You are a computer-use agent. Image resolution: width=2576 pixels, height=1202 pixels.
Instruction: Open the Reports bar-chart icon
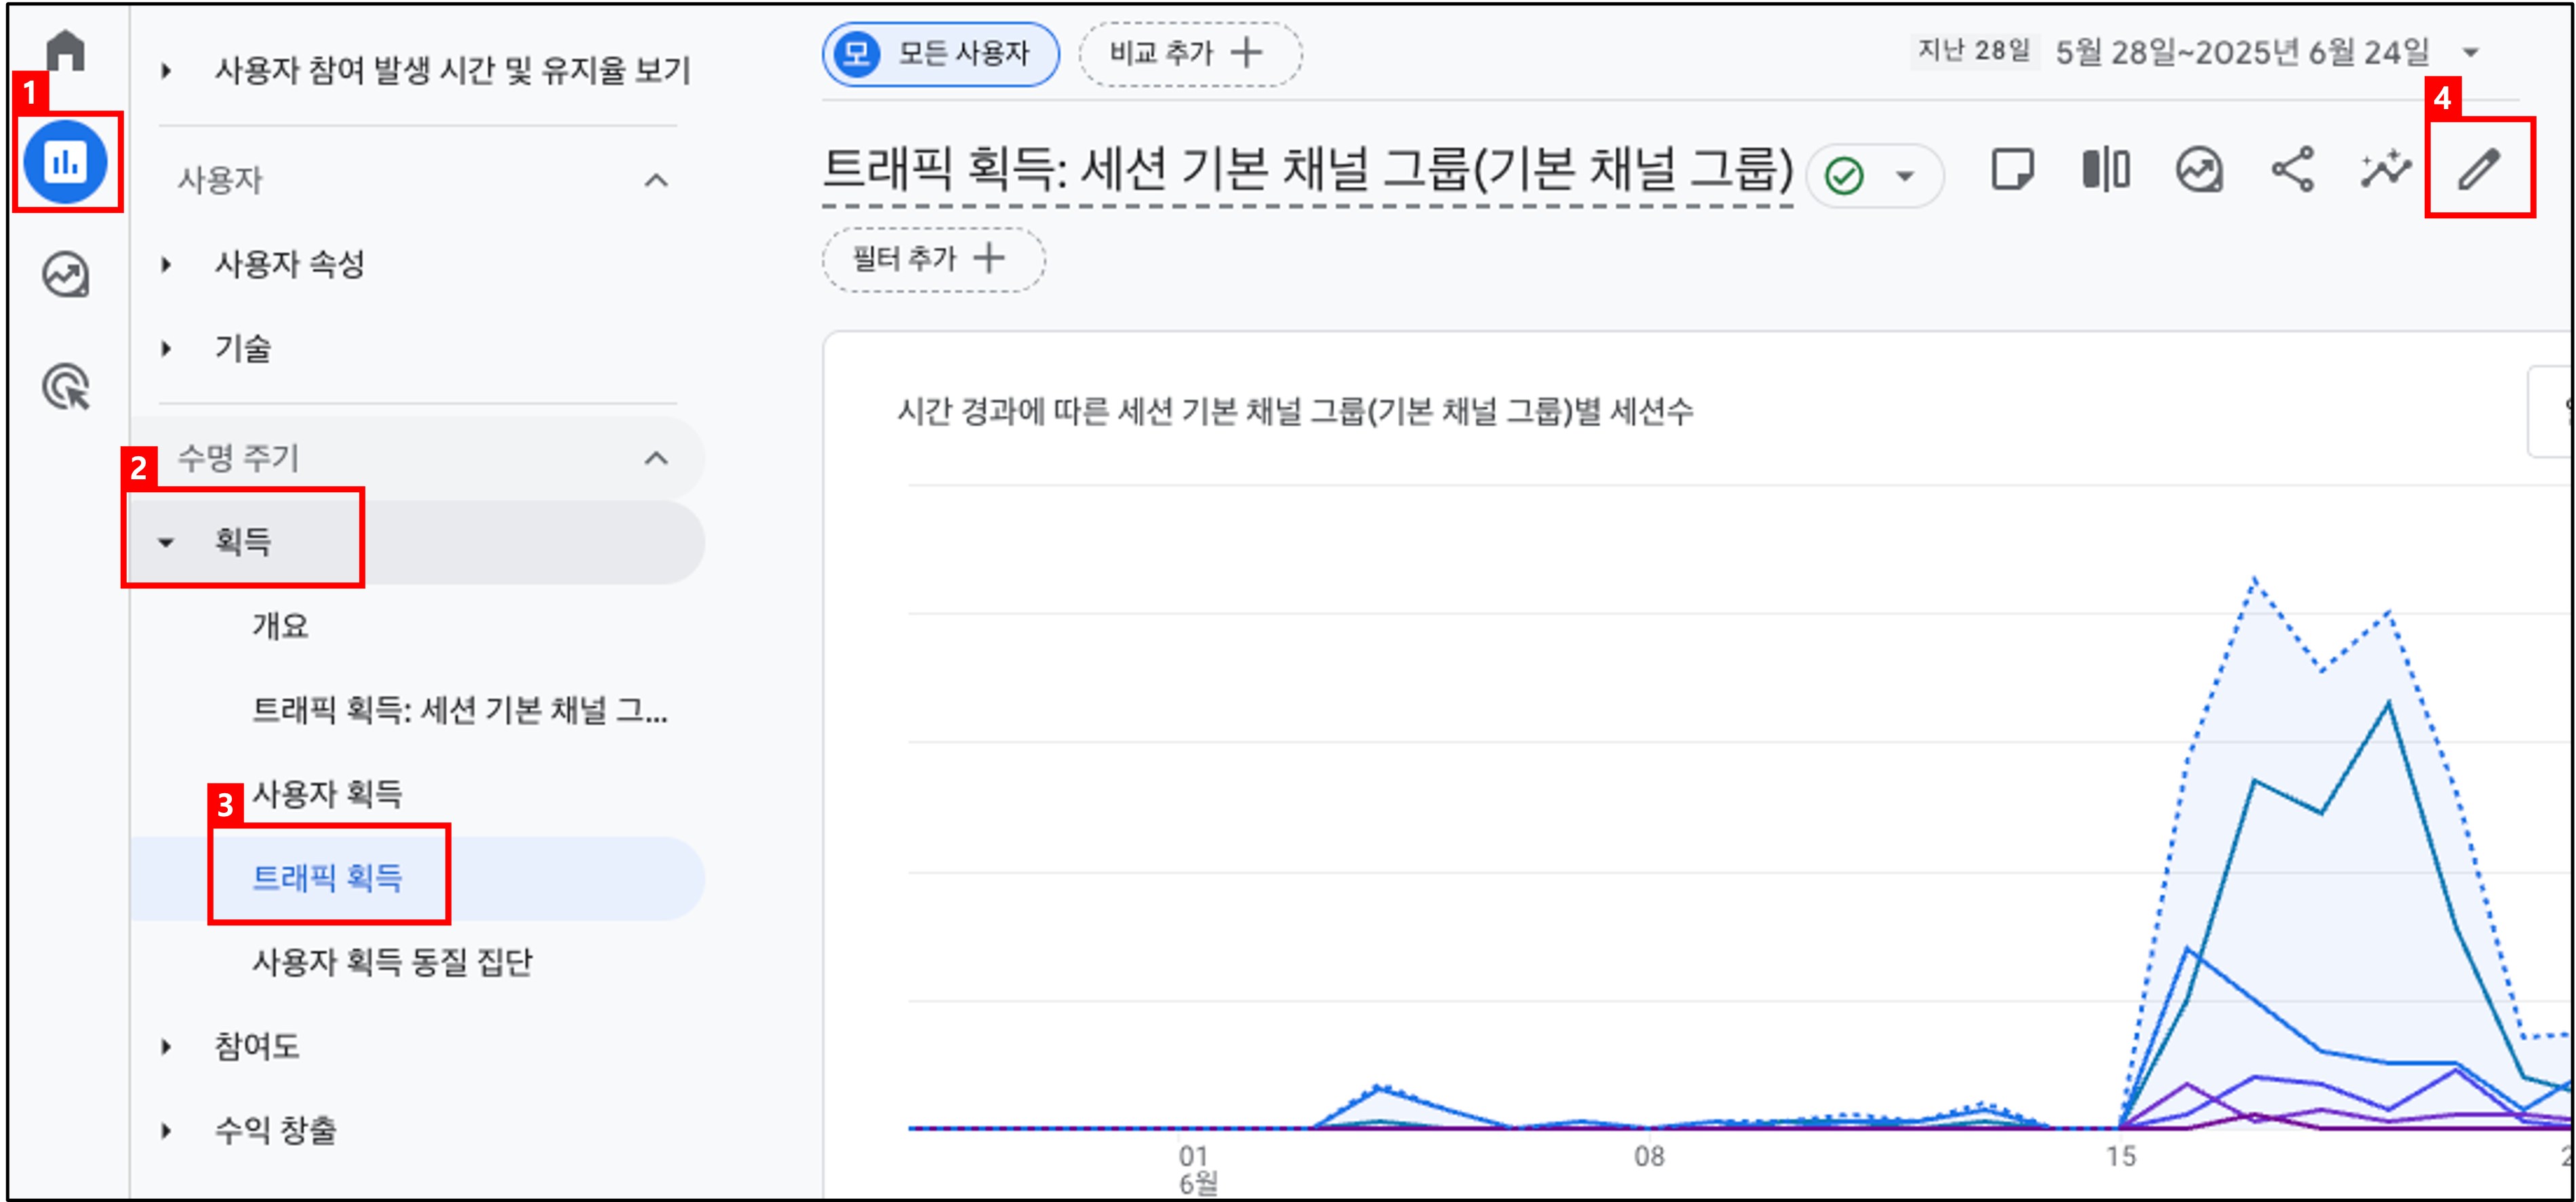tap(66, 161)
